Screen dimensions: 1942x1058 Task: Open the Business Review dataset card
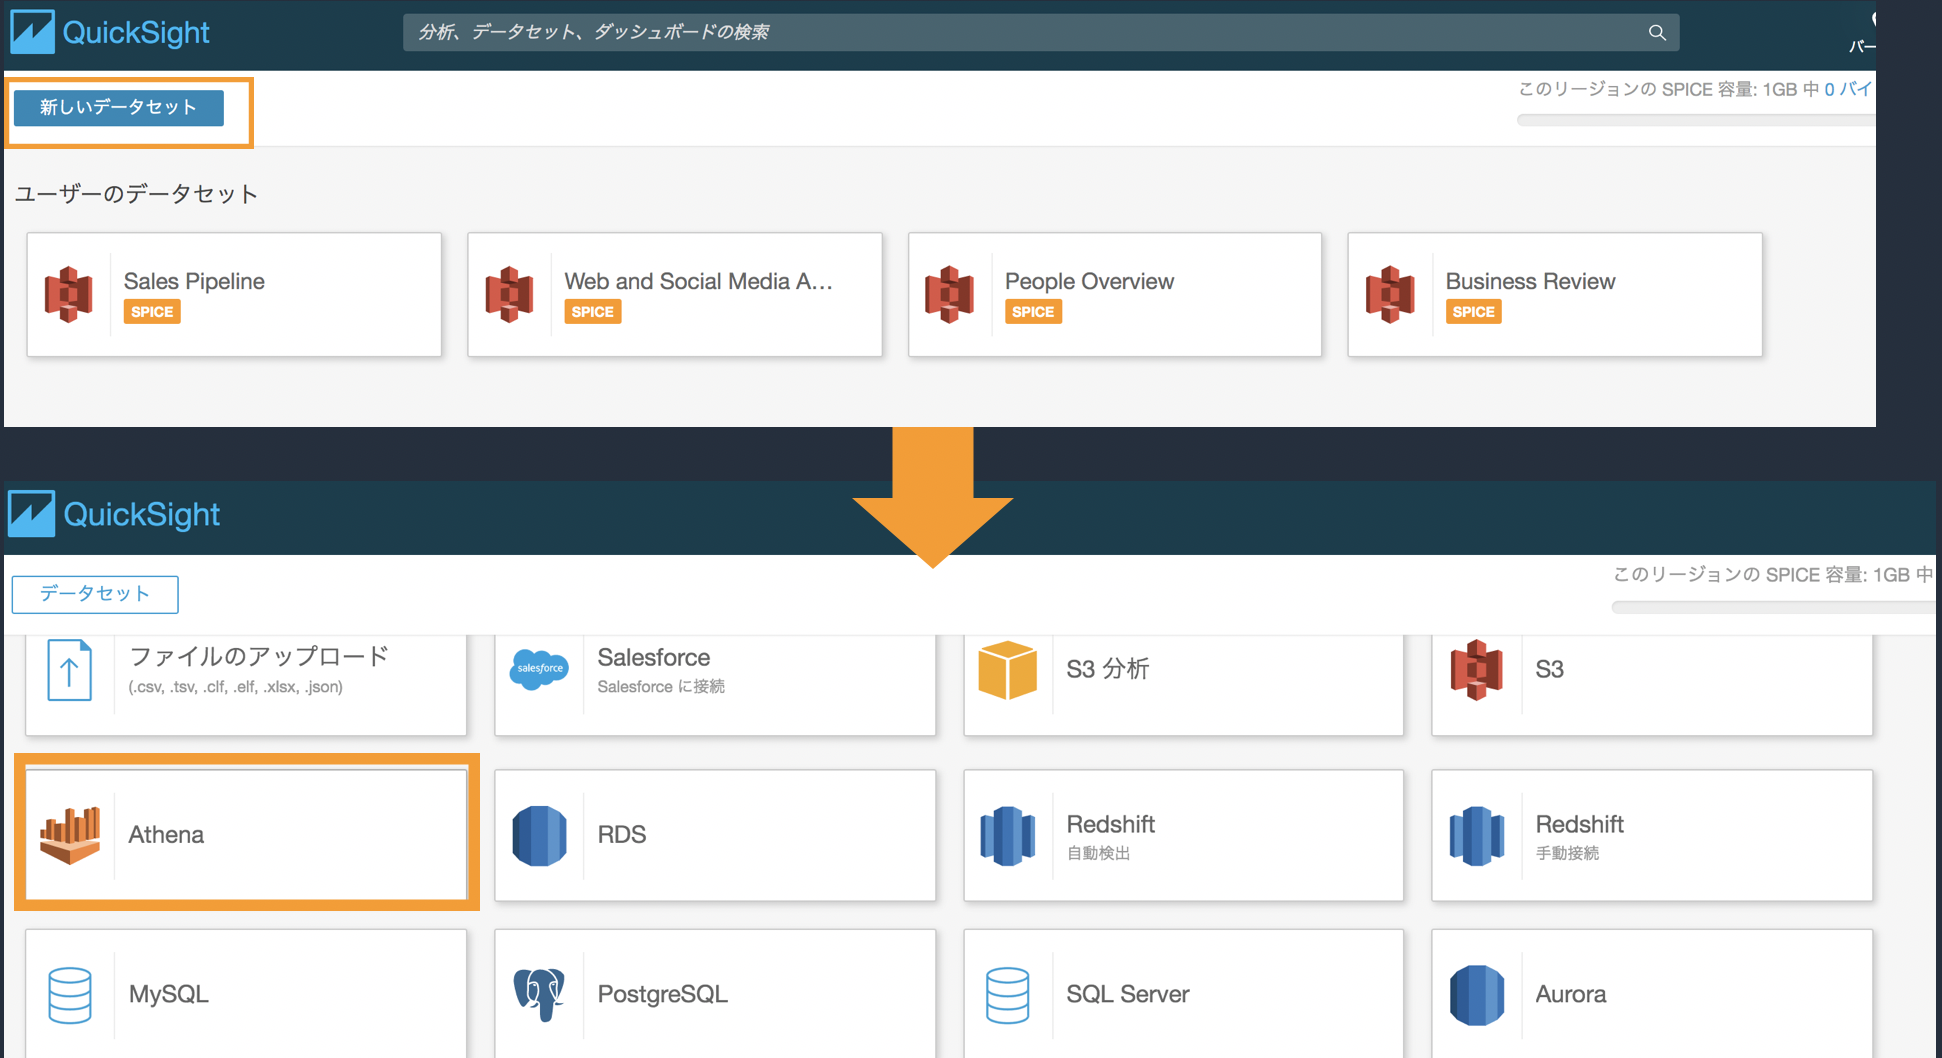(x=1555, y=295)
